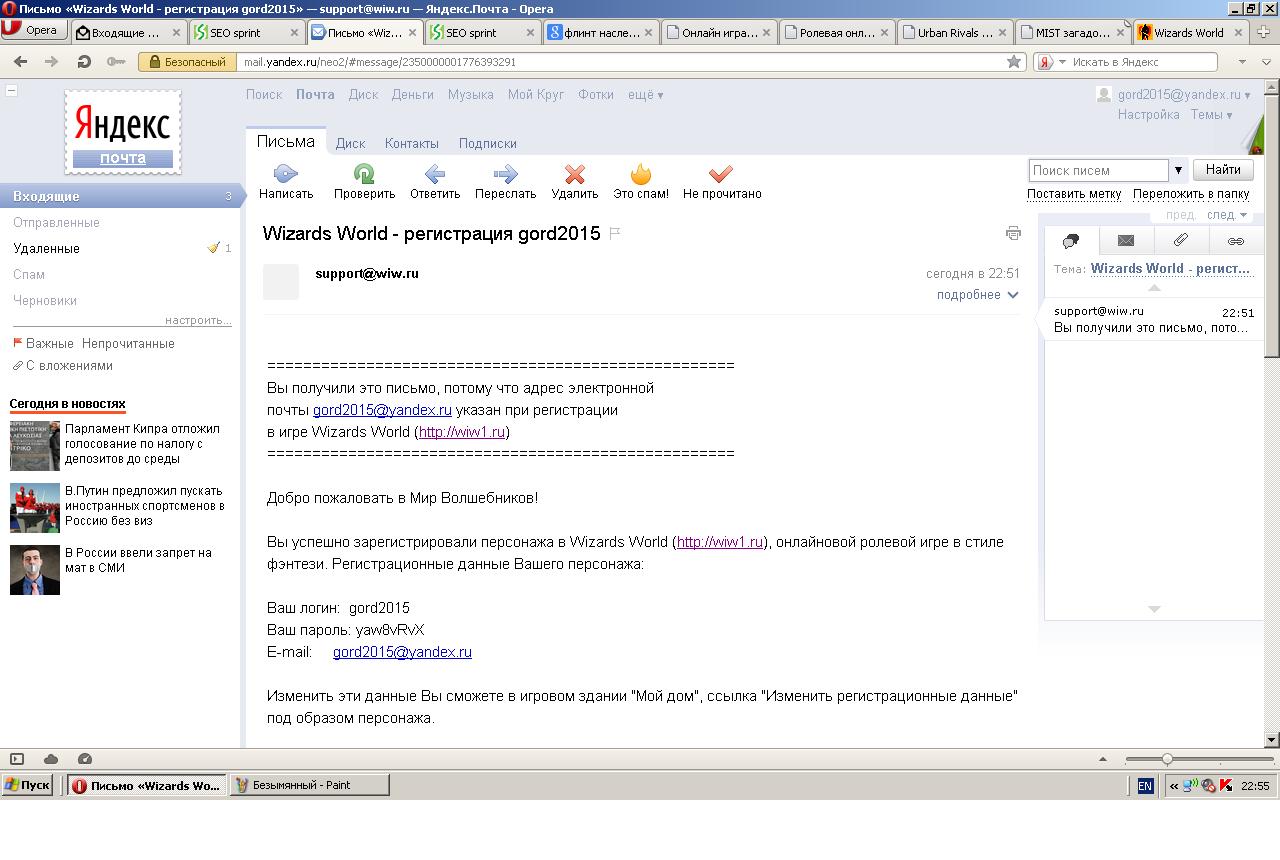Show the conversation view icon in the side panel

[x=1071, y=241]
